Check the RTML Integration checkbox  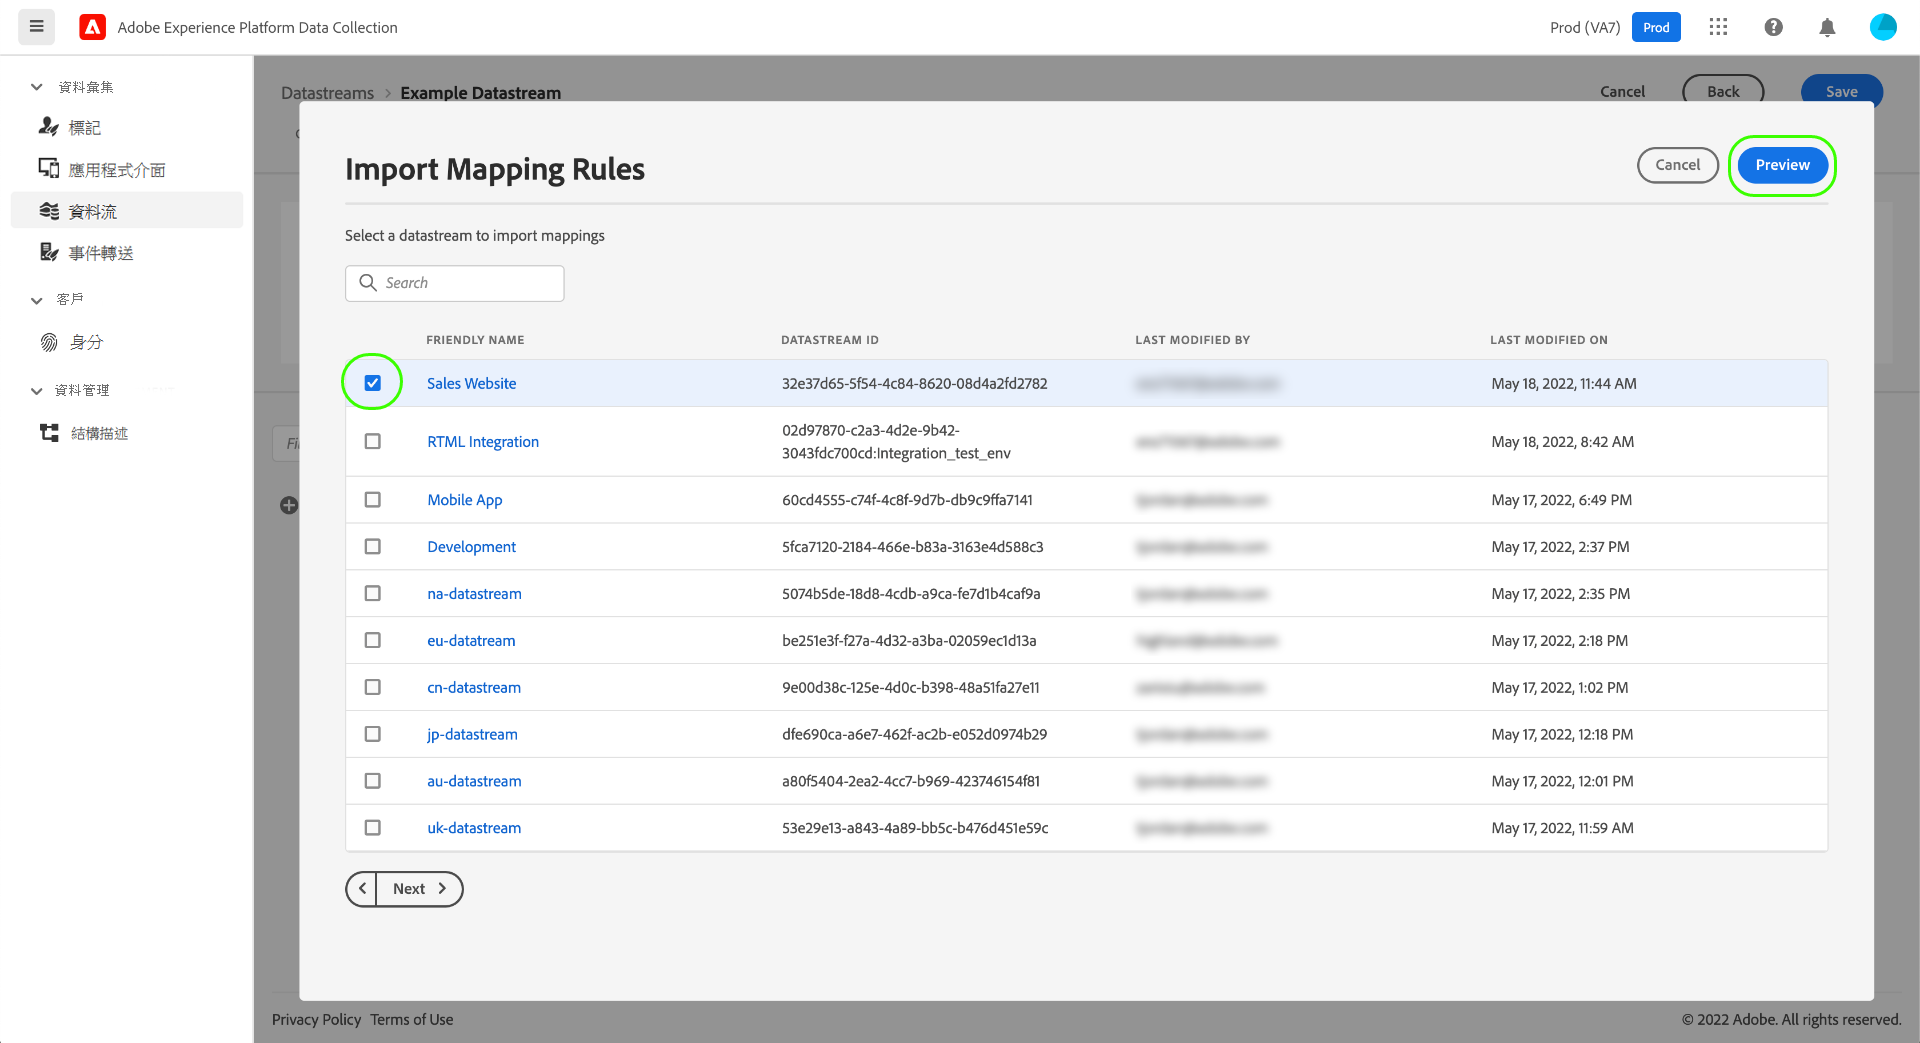pyautogui.click(x=373, y=441)
